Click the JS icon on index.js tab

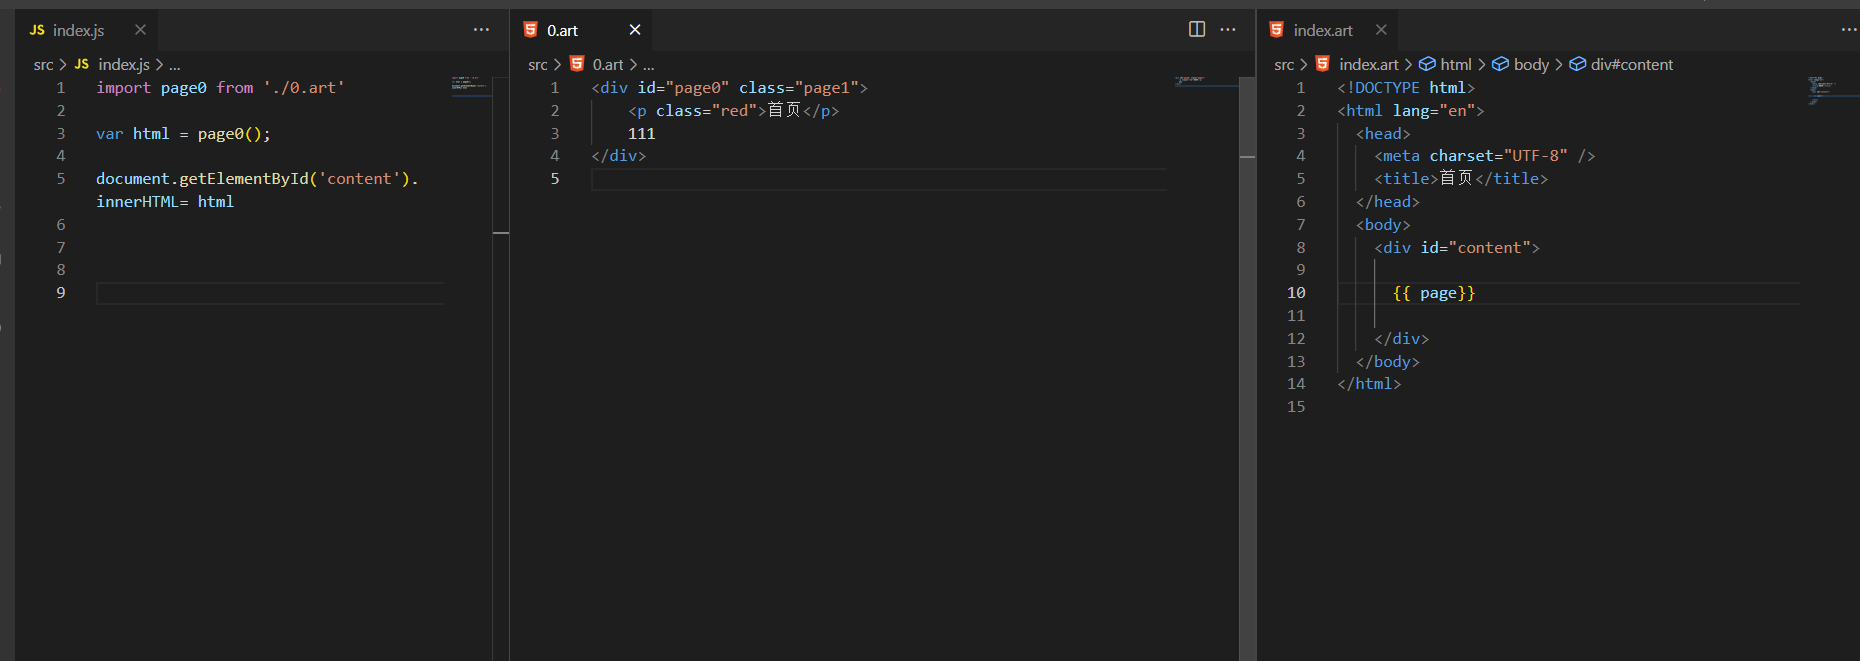pos(37,30)
